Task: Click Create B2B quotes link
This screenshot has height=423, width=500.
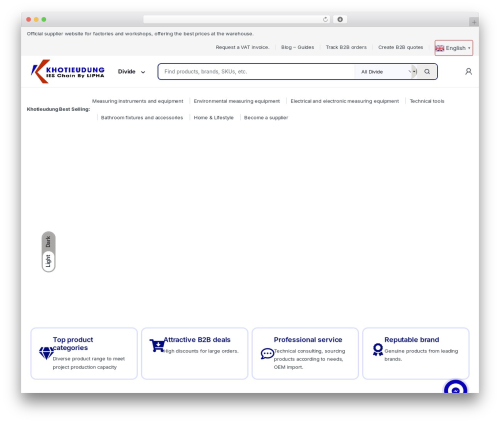Action: (400, 47)
